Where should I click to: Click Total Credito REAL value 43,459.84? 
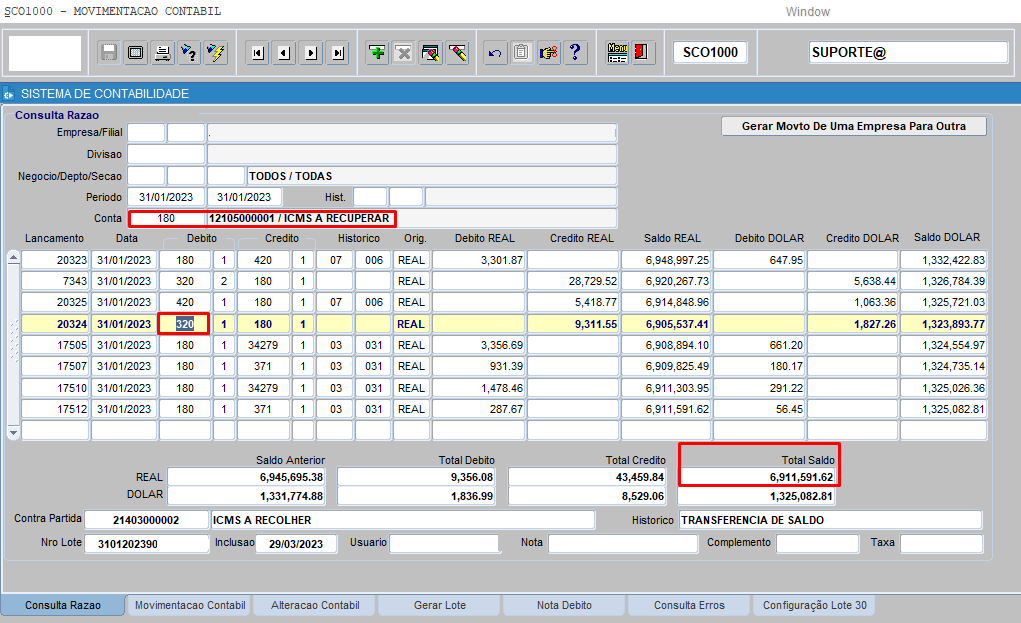coord(587,477)
